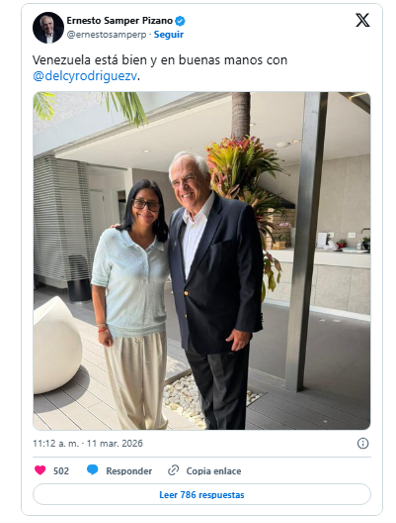Open the X logo icon
This screenshot has width=396, height=523.
pyautogui.click(x=362, y=20)
